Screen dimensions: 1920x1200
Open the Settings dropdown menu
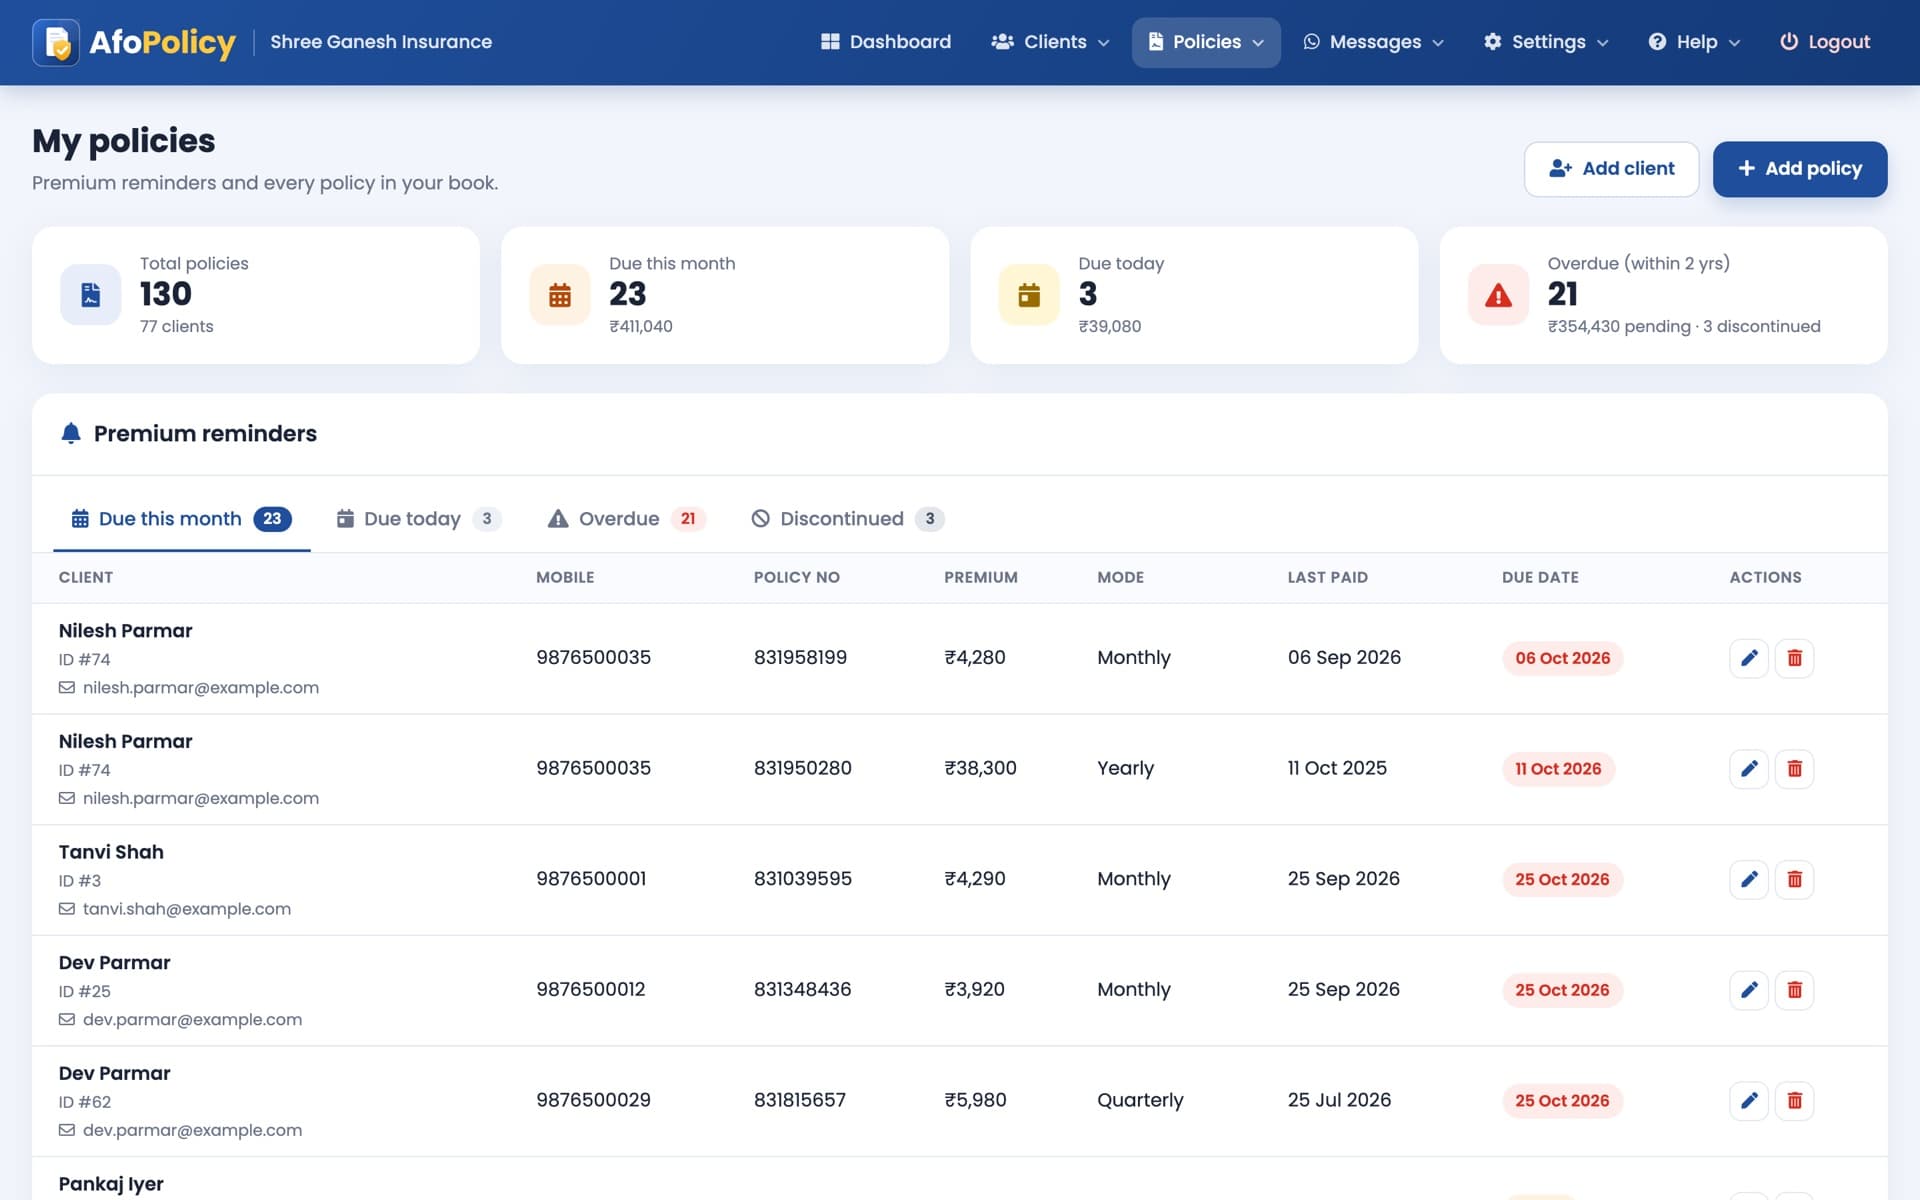point(1546,42)
